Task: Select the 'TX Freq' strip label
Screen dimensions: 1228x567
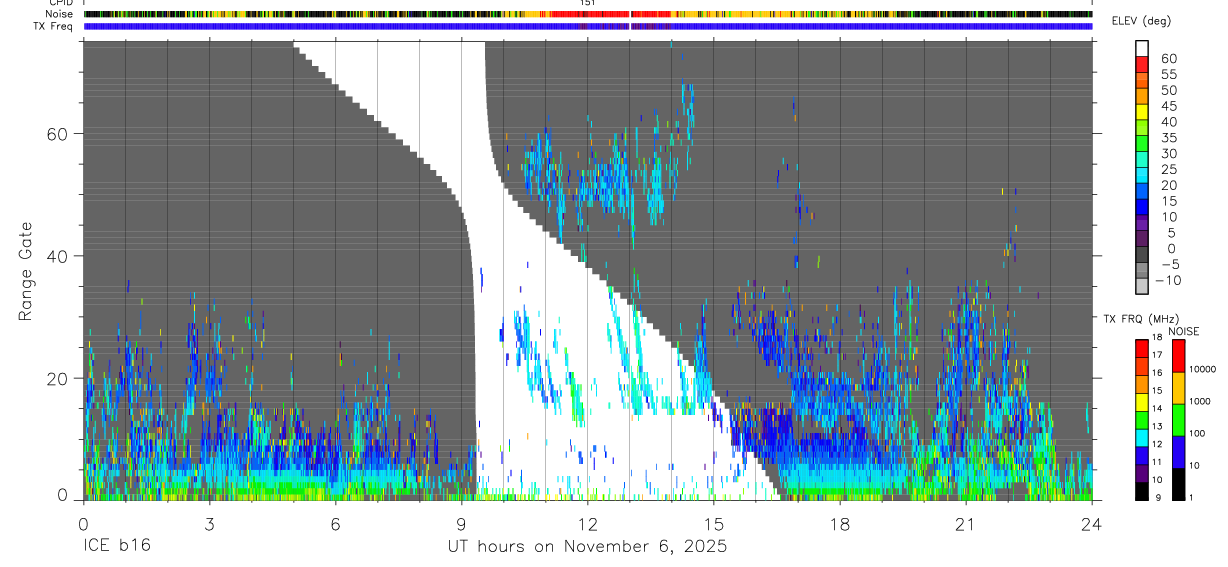Action: click(54, 26)
